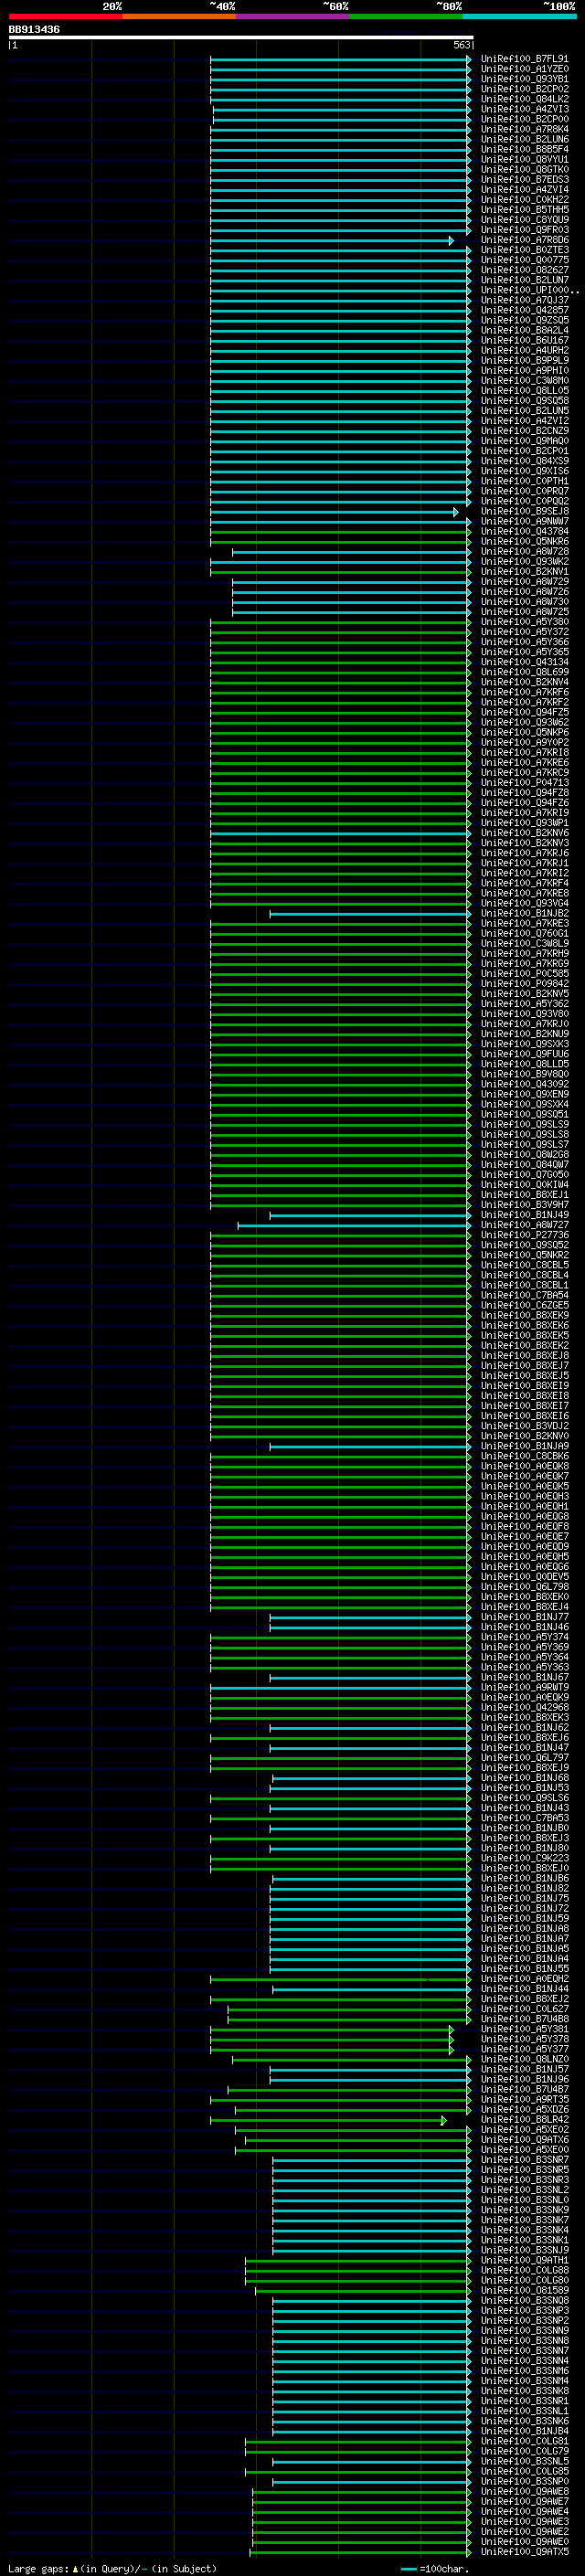Click the yellow query-gap triangle in the legend
The width and height of the screenshot is (585, 2576).
(75, 2569)
